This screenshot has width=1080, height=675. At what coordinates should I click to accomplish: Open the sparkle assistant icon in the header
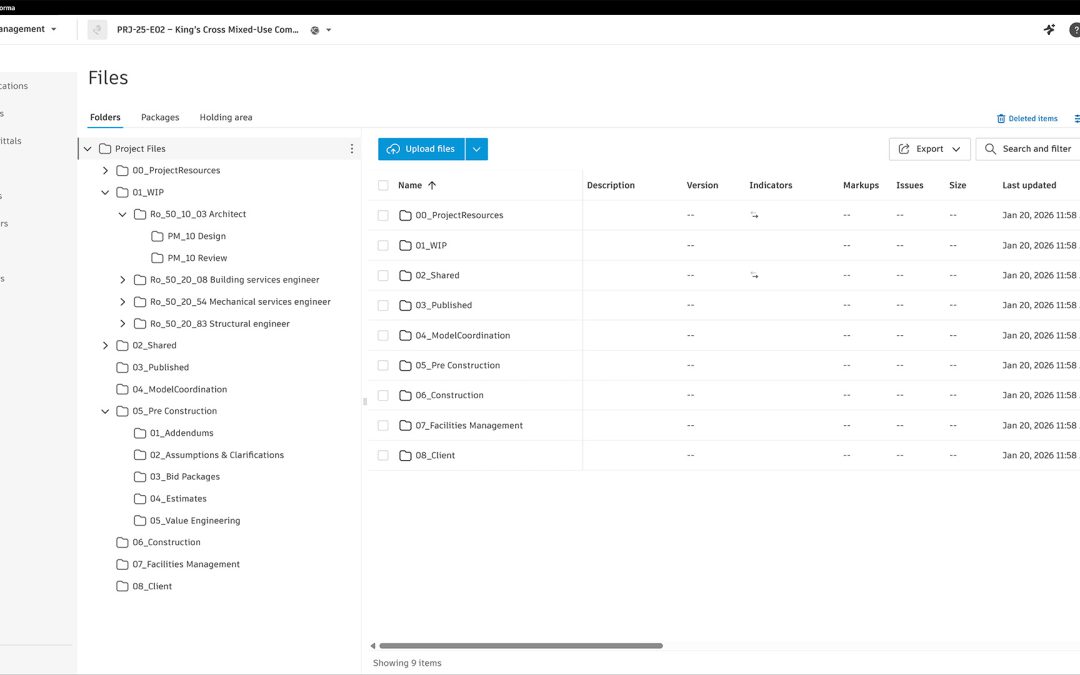pyautogui.click(x=1049, y=30)
